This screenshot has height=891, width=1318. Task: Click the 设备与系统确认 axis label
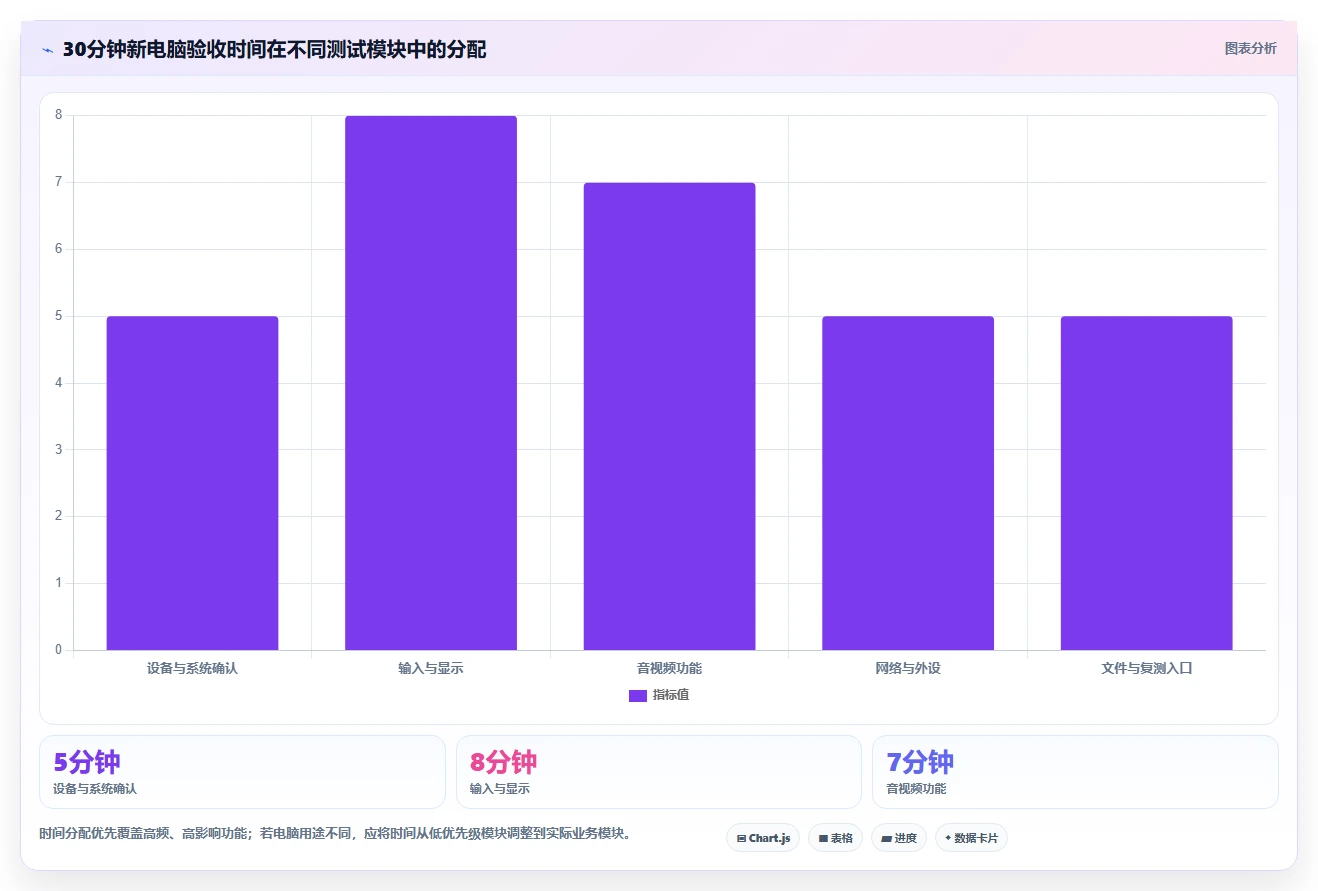click(192, 668)
